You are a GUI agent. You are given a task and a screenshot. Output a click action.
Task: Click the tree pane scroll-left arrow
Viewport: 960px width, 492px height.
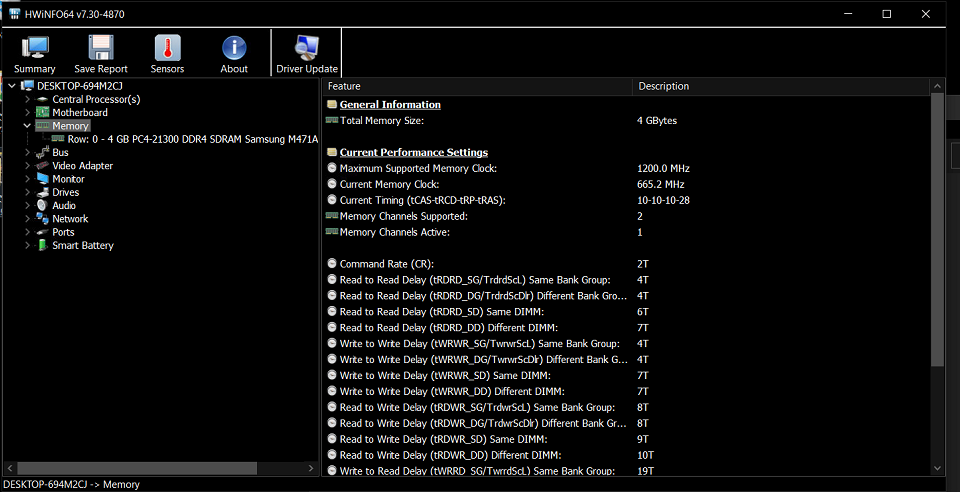point(10,469)
